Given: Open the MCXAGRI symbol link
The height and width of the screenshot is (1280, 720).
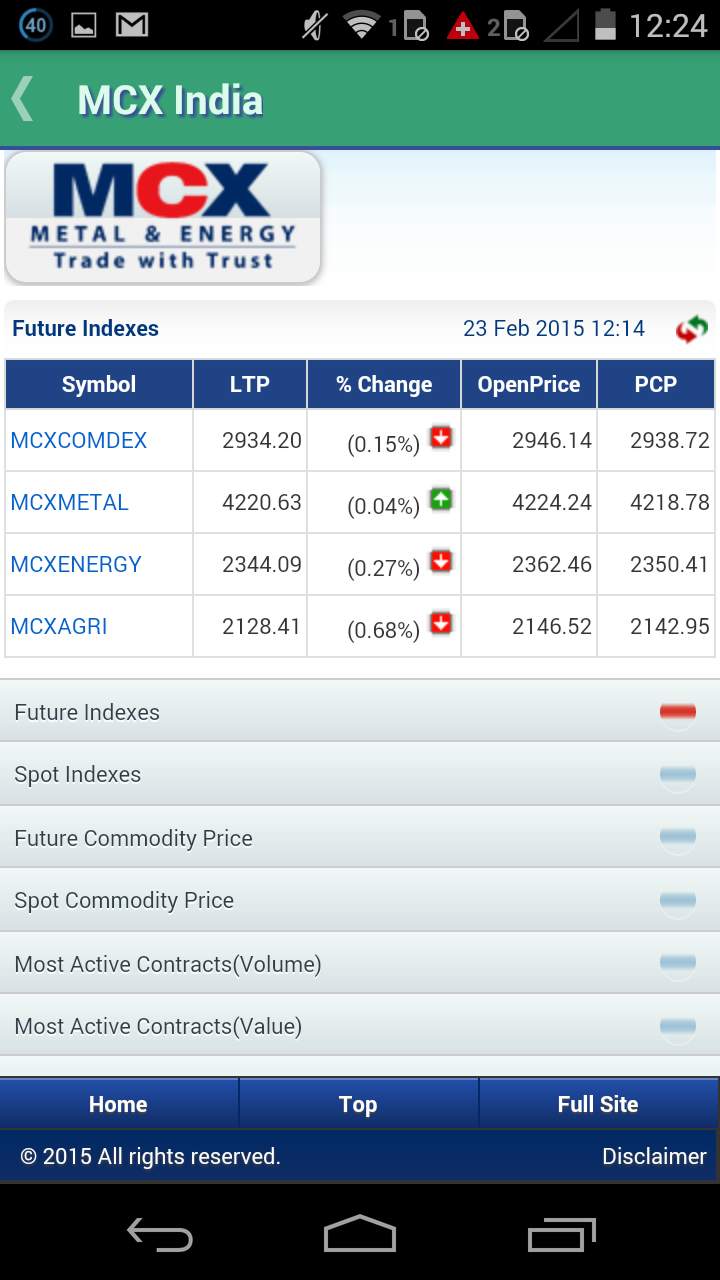Looking at the screenshot, I should tap(59, 627).
